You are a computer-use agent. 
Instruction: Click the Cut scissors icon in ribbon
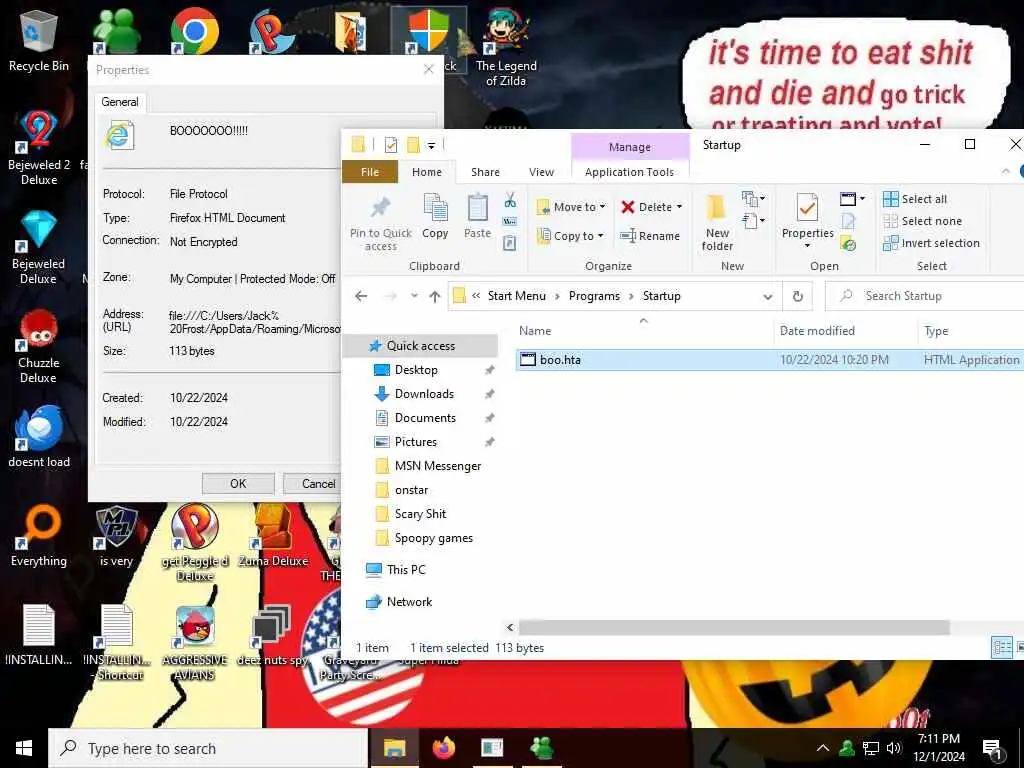510,200
